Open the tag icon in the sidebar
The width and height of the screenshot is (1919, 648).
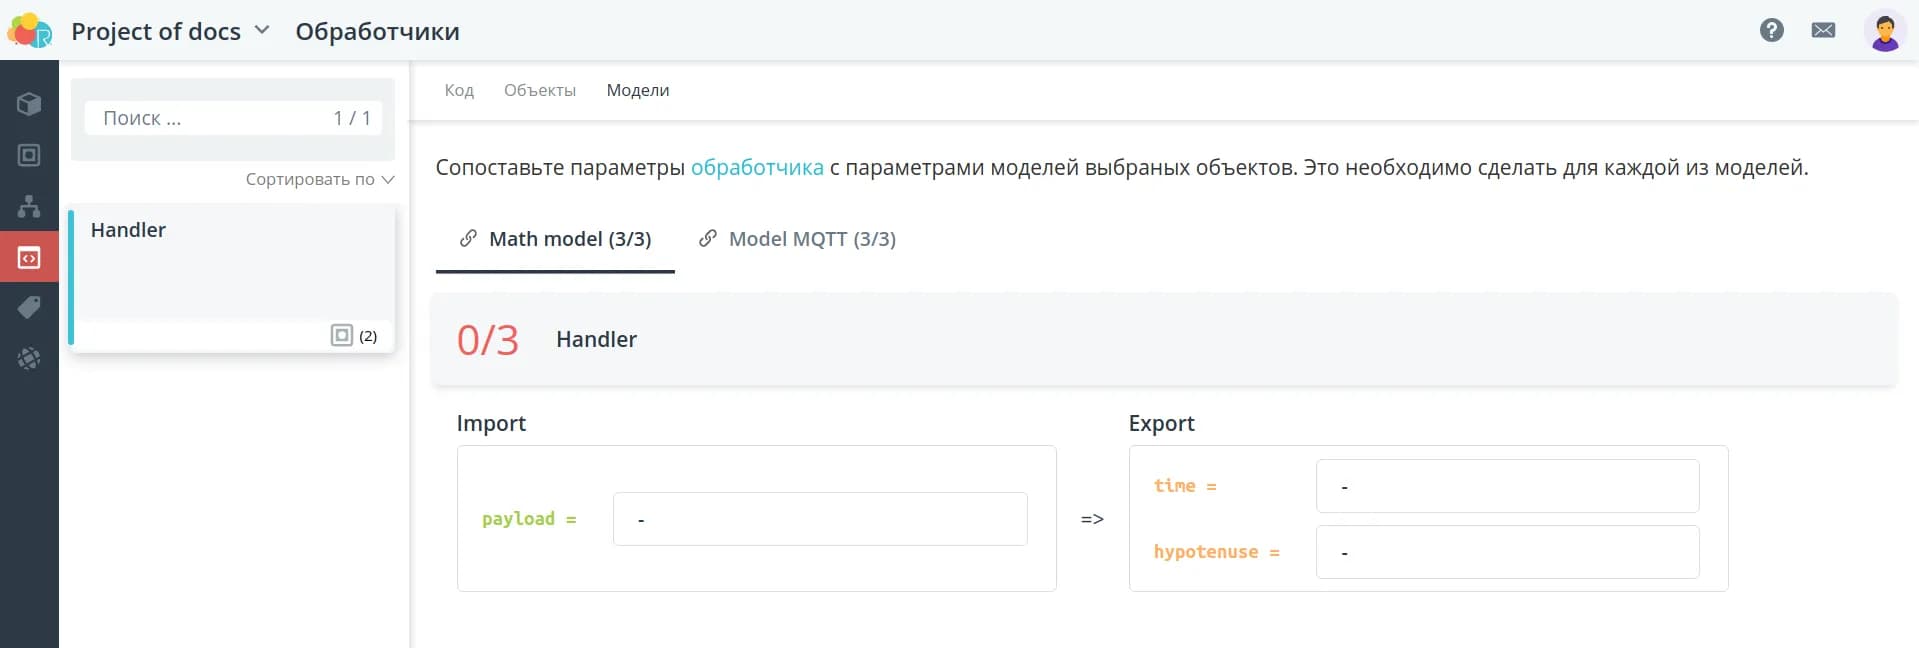[29, 307]
